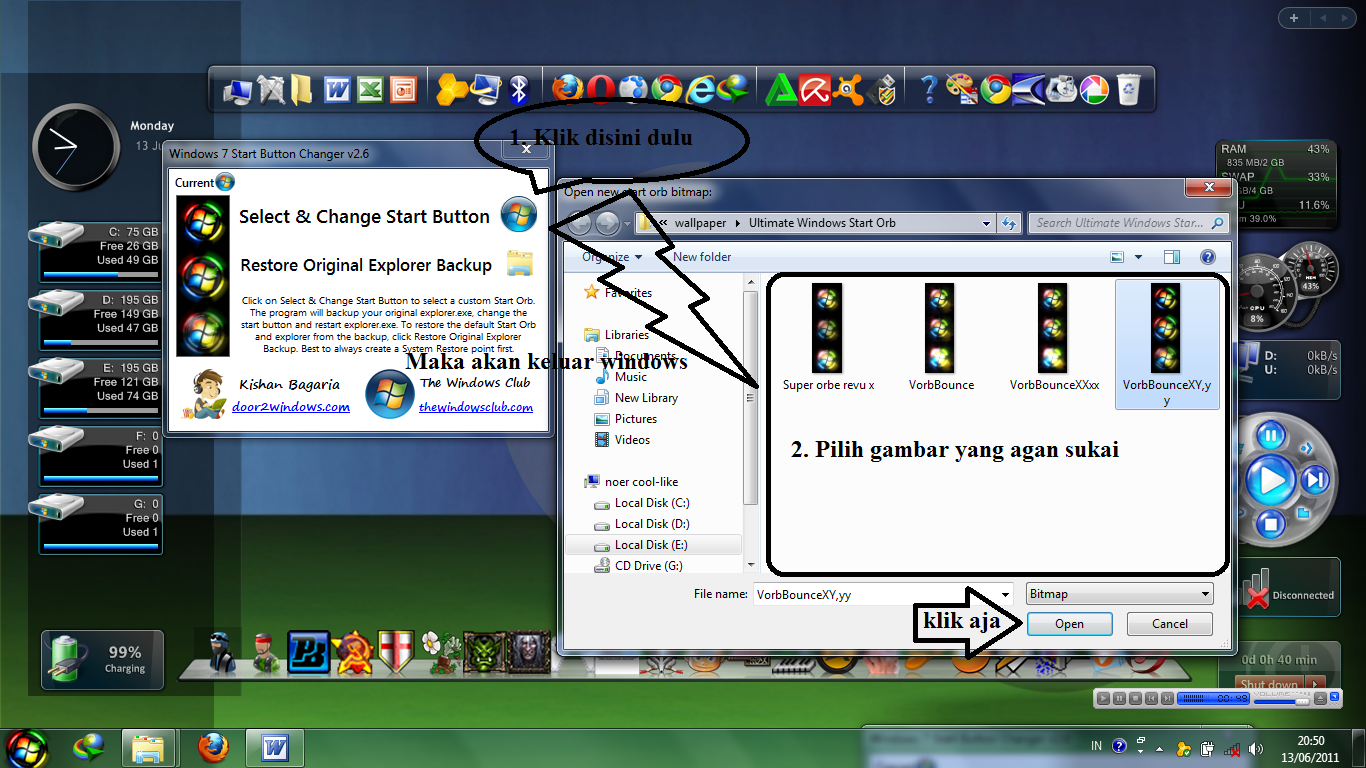Launch avast orange icon in top dock

tap(848, 90)
